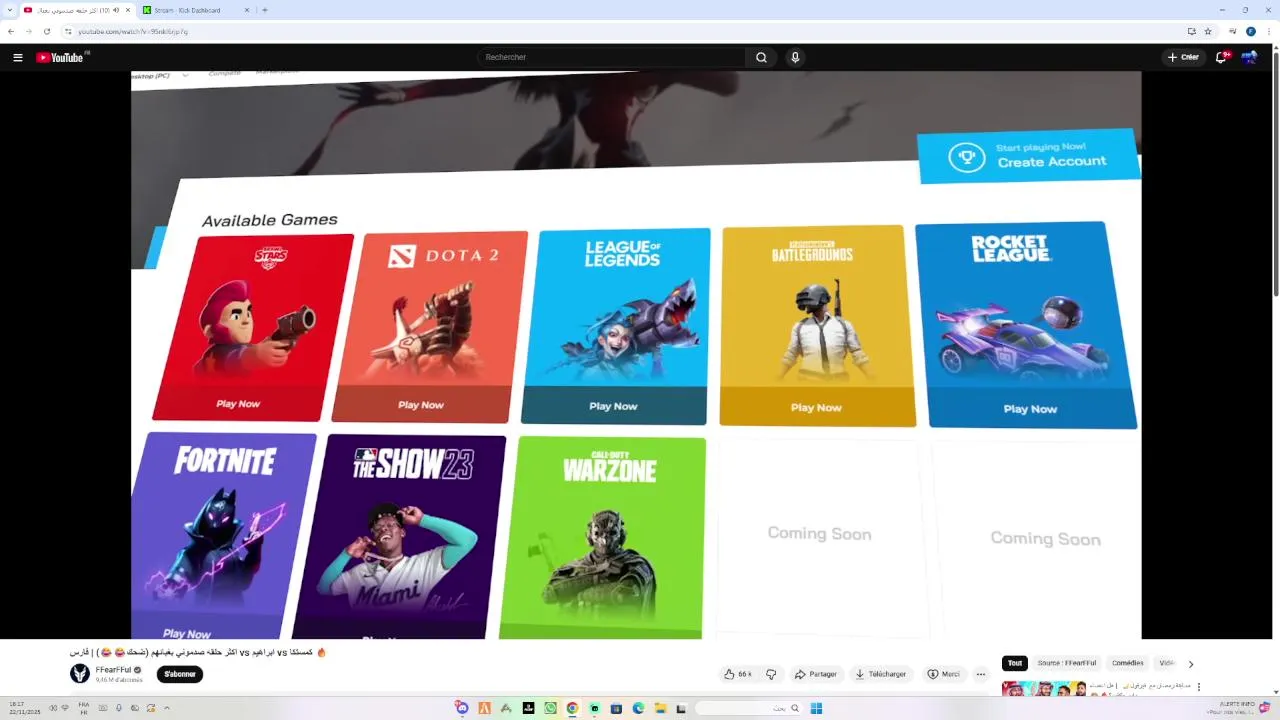Open more actions ellipsis under video
1280x720 pixels.
pos(980,674)
